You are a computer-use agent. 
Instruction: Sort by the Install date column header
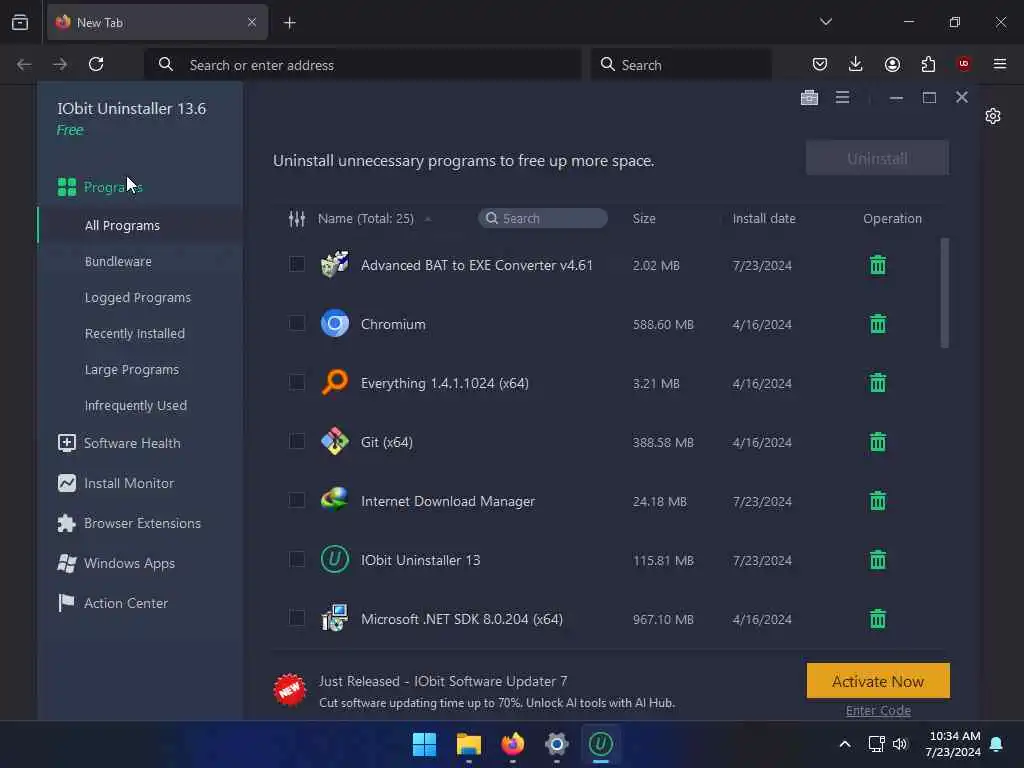[763, 218]
